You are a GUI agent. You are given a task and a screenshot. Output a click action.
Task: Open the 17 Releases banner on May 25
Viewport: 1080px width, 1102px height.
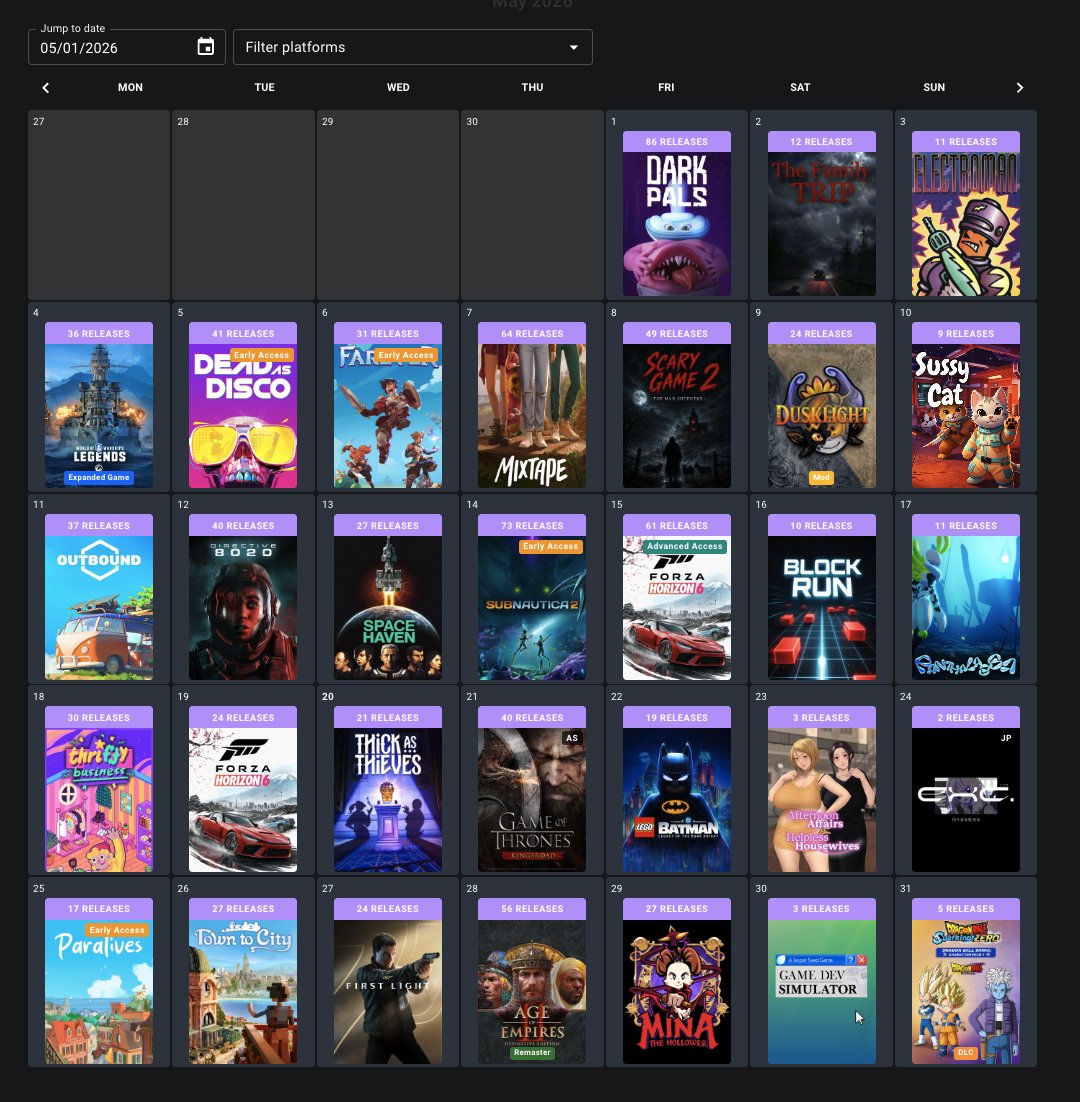pyautogui.click(x=98, y=909)
